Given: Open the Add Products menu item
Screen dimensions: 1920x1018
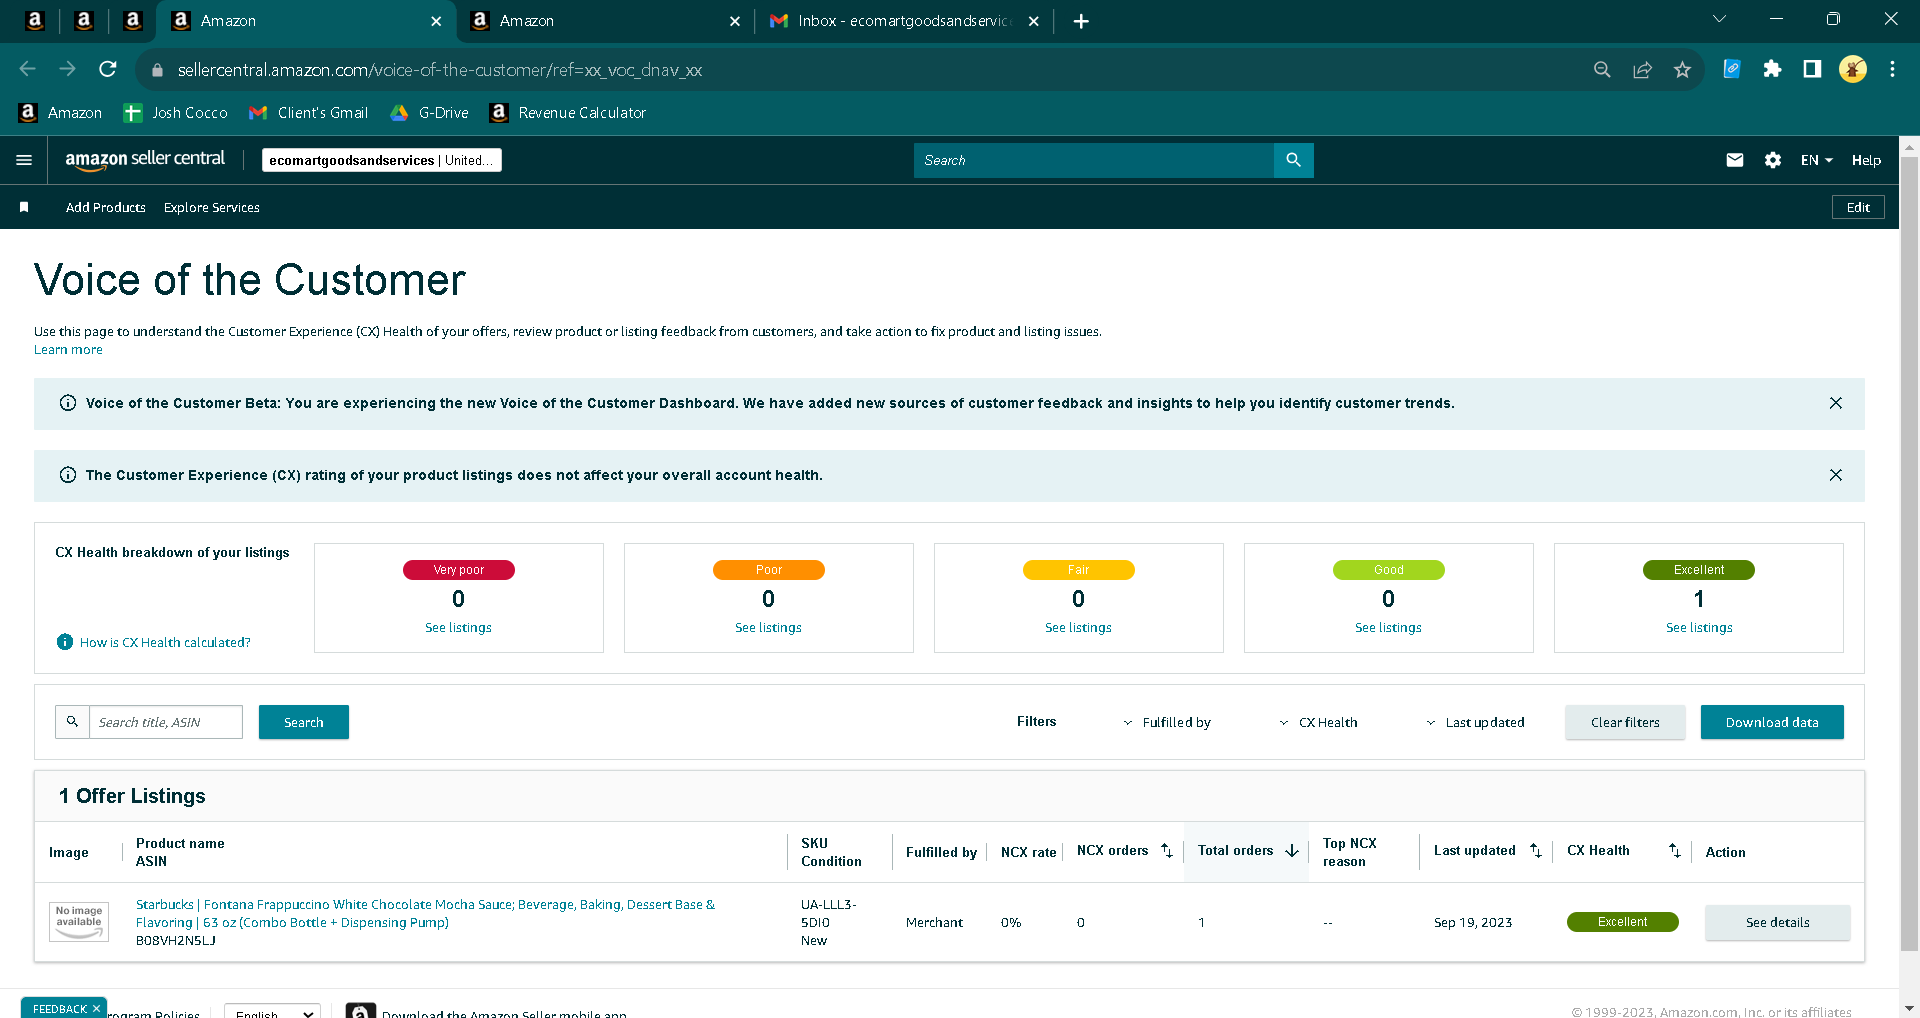Looking at the screenshot, I should 106,207.
